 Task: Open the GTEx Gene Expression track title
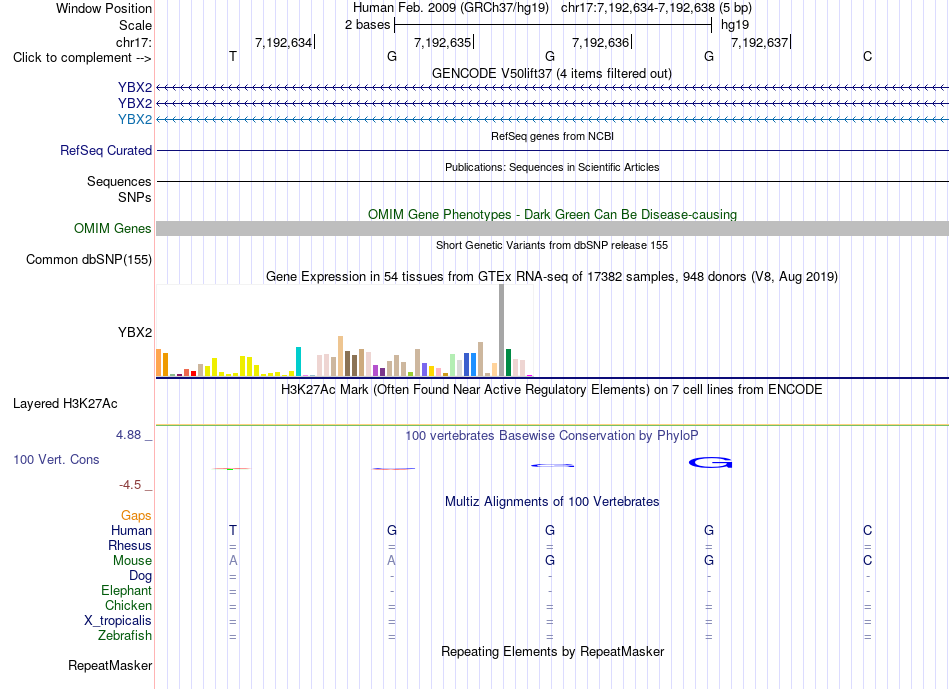click(x=552, y=276)
